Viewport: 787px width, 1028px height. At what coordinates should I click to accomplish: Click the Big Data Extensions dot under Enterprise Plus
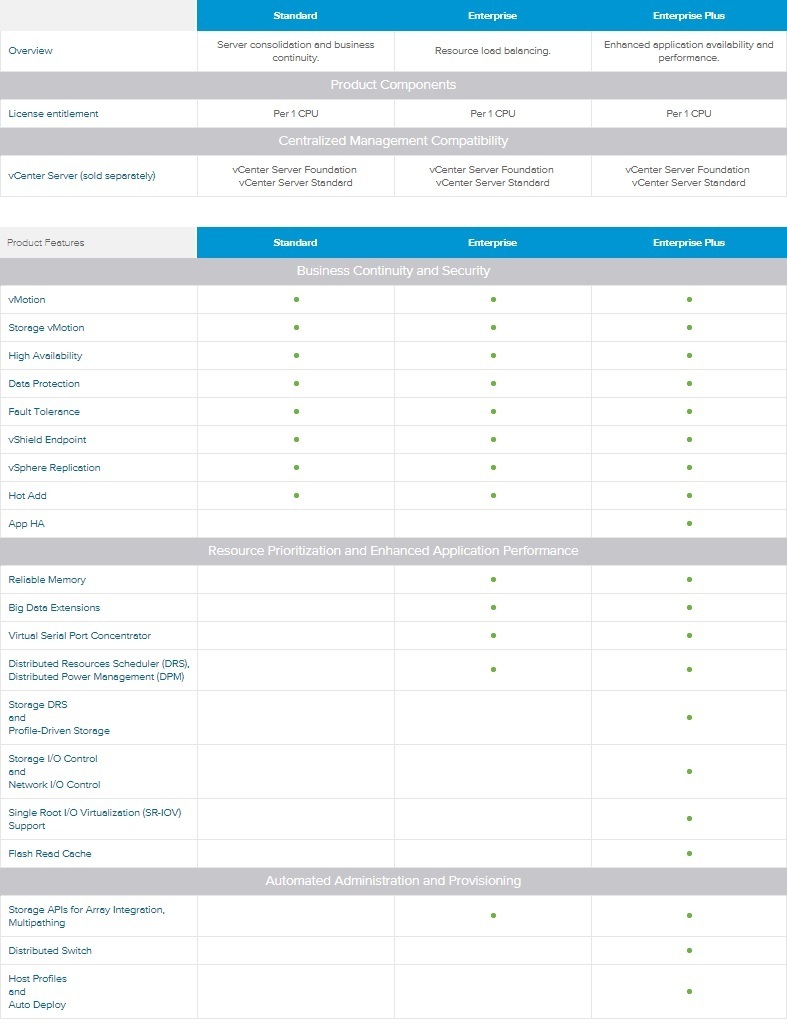tap(689, 608)
